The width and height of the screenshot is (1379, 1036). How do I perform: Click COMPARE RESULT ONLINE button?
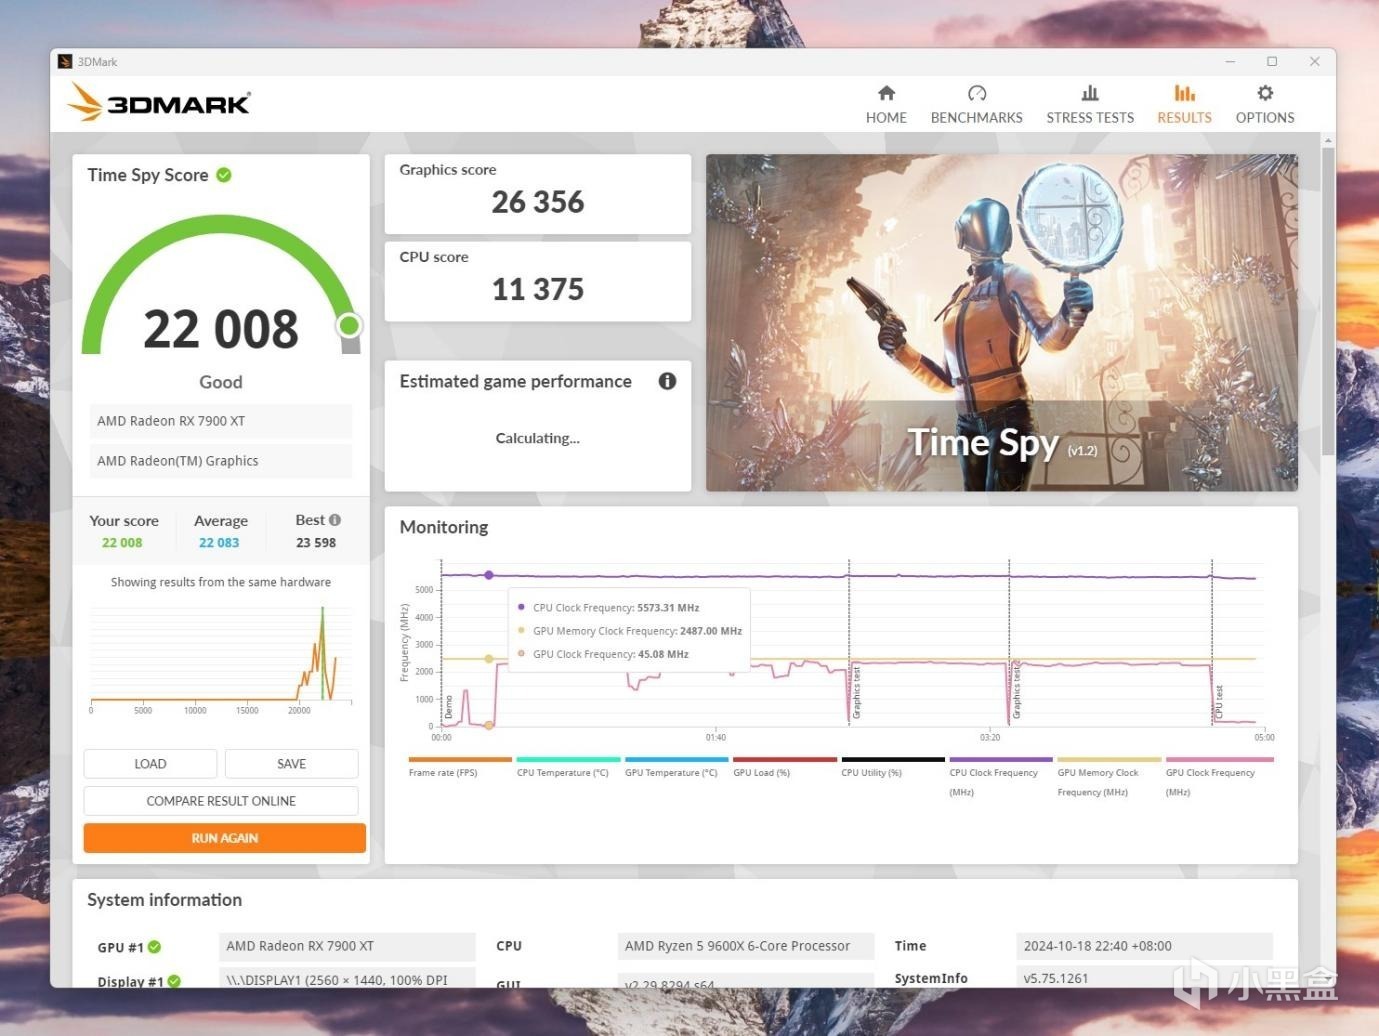click(221, 801)
